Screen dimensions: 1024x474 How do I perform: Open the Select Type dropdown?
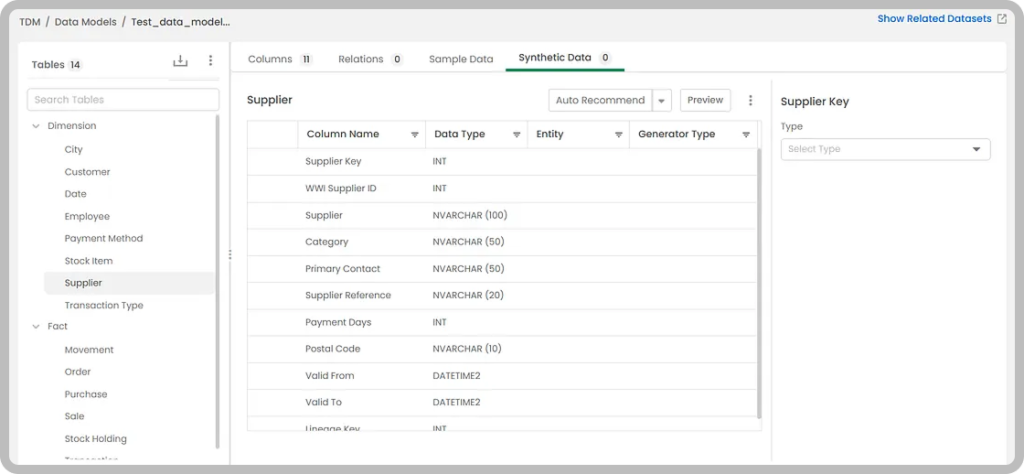(886, 149)
